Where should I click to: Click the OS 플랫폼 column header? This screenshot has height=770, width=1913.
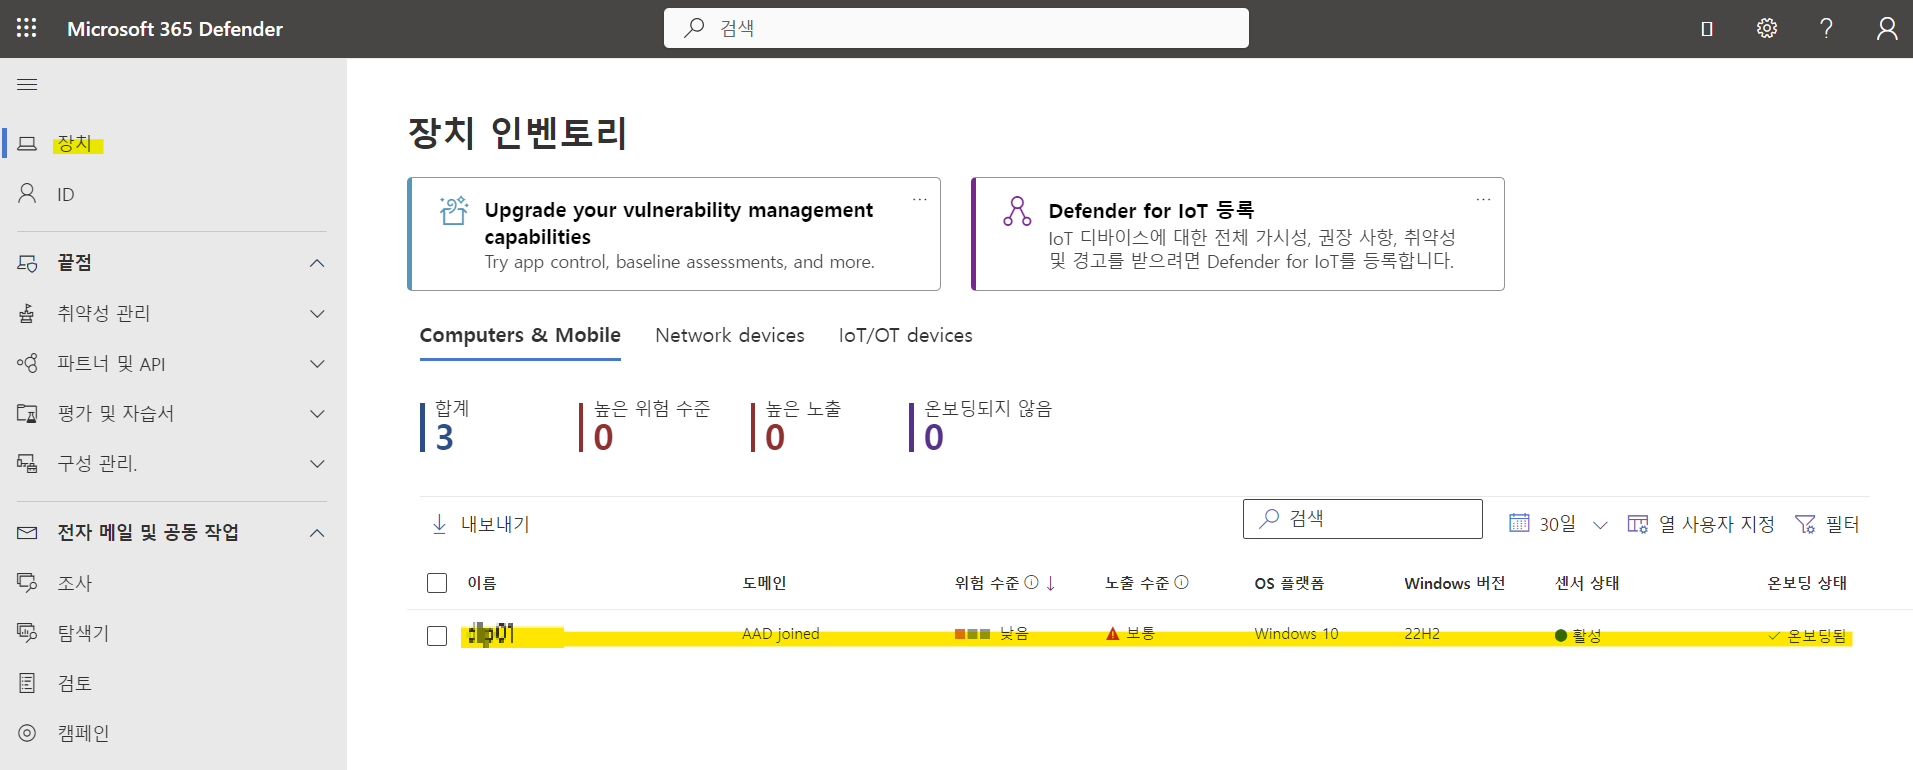coord(1289,583)
